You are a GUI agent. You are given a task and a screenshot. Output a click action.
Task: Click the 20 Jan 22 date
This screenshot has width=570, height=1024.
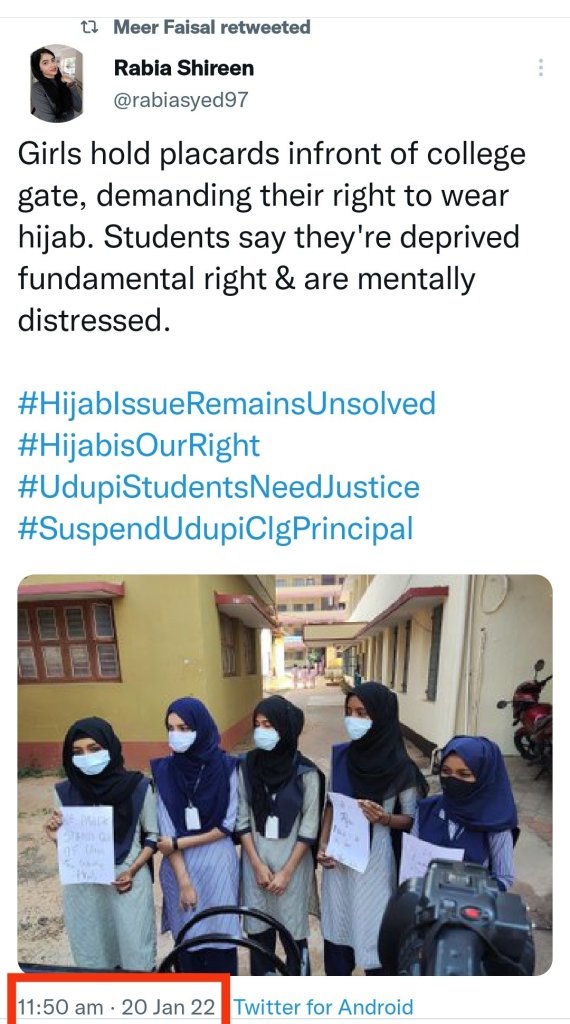(x=168, y=1006)
